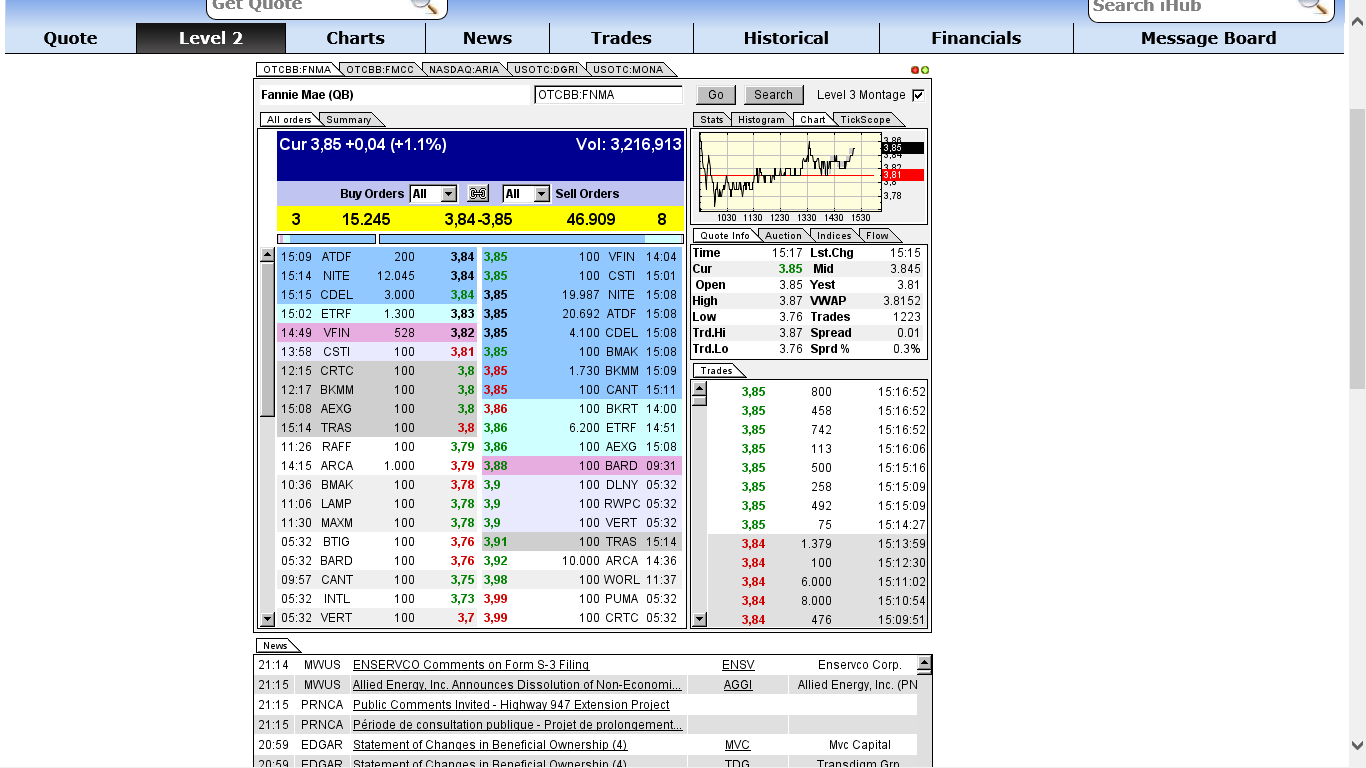
Task: Click the ENSV ticker link
Action: tap(738, 665)
